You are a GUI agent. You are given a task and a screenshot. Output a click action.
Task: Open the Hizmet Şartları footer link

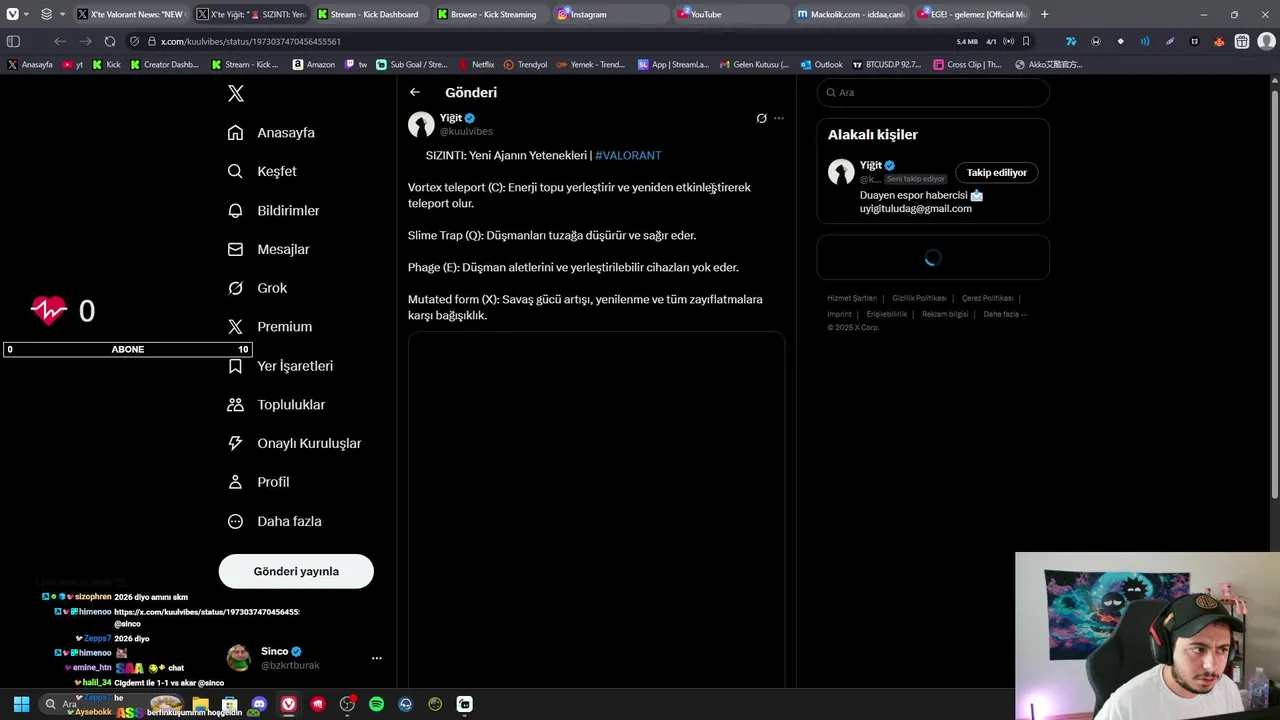pyautogui.click(x=852, y=298)
